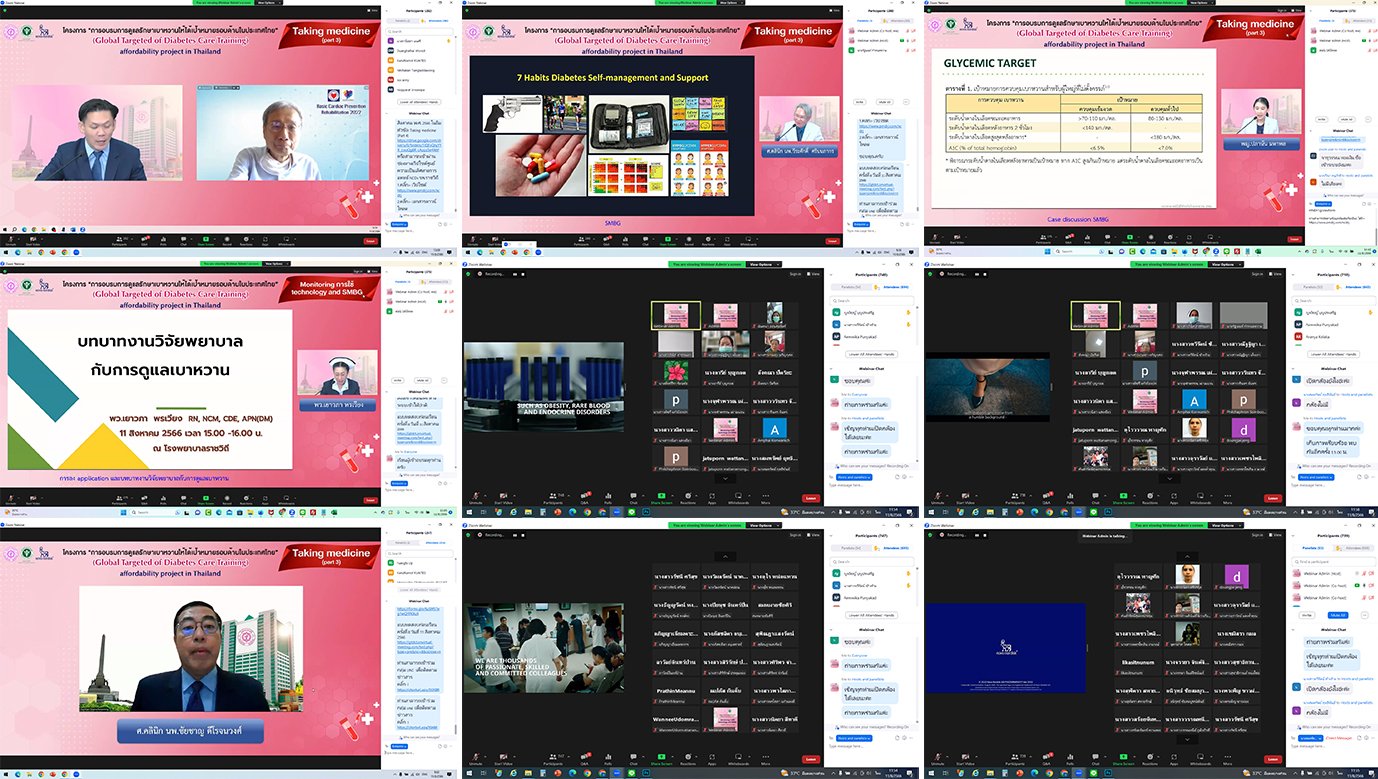Select Panelists tab in the obesity video window
The width and height of the screenshot is (1378, 779).
pos(850,288)
